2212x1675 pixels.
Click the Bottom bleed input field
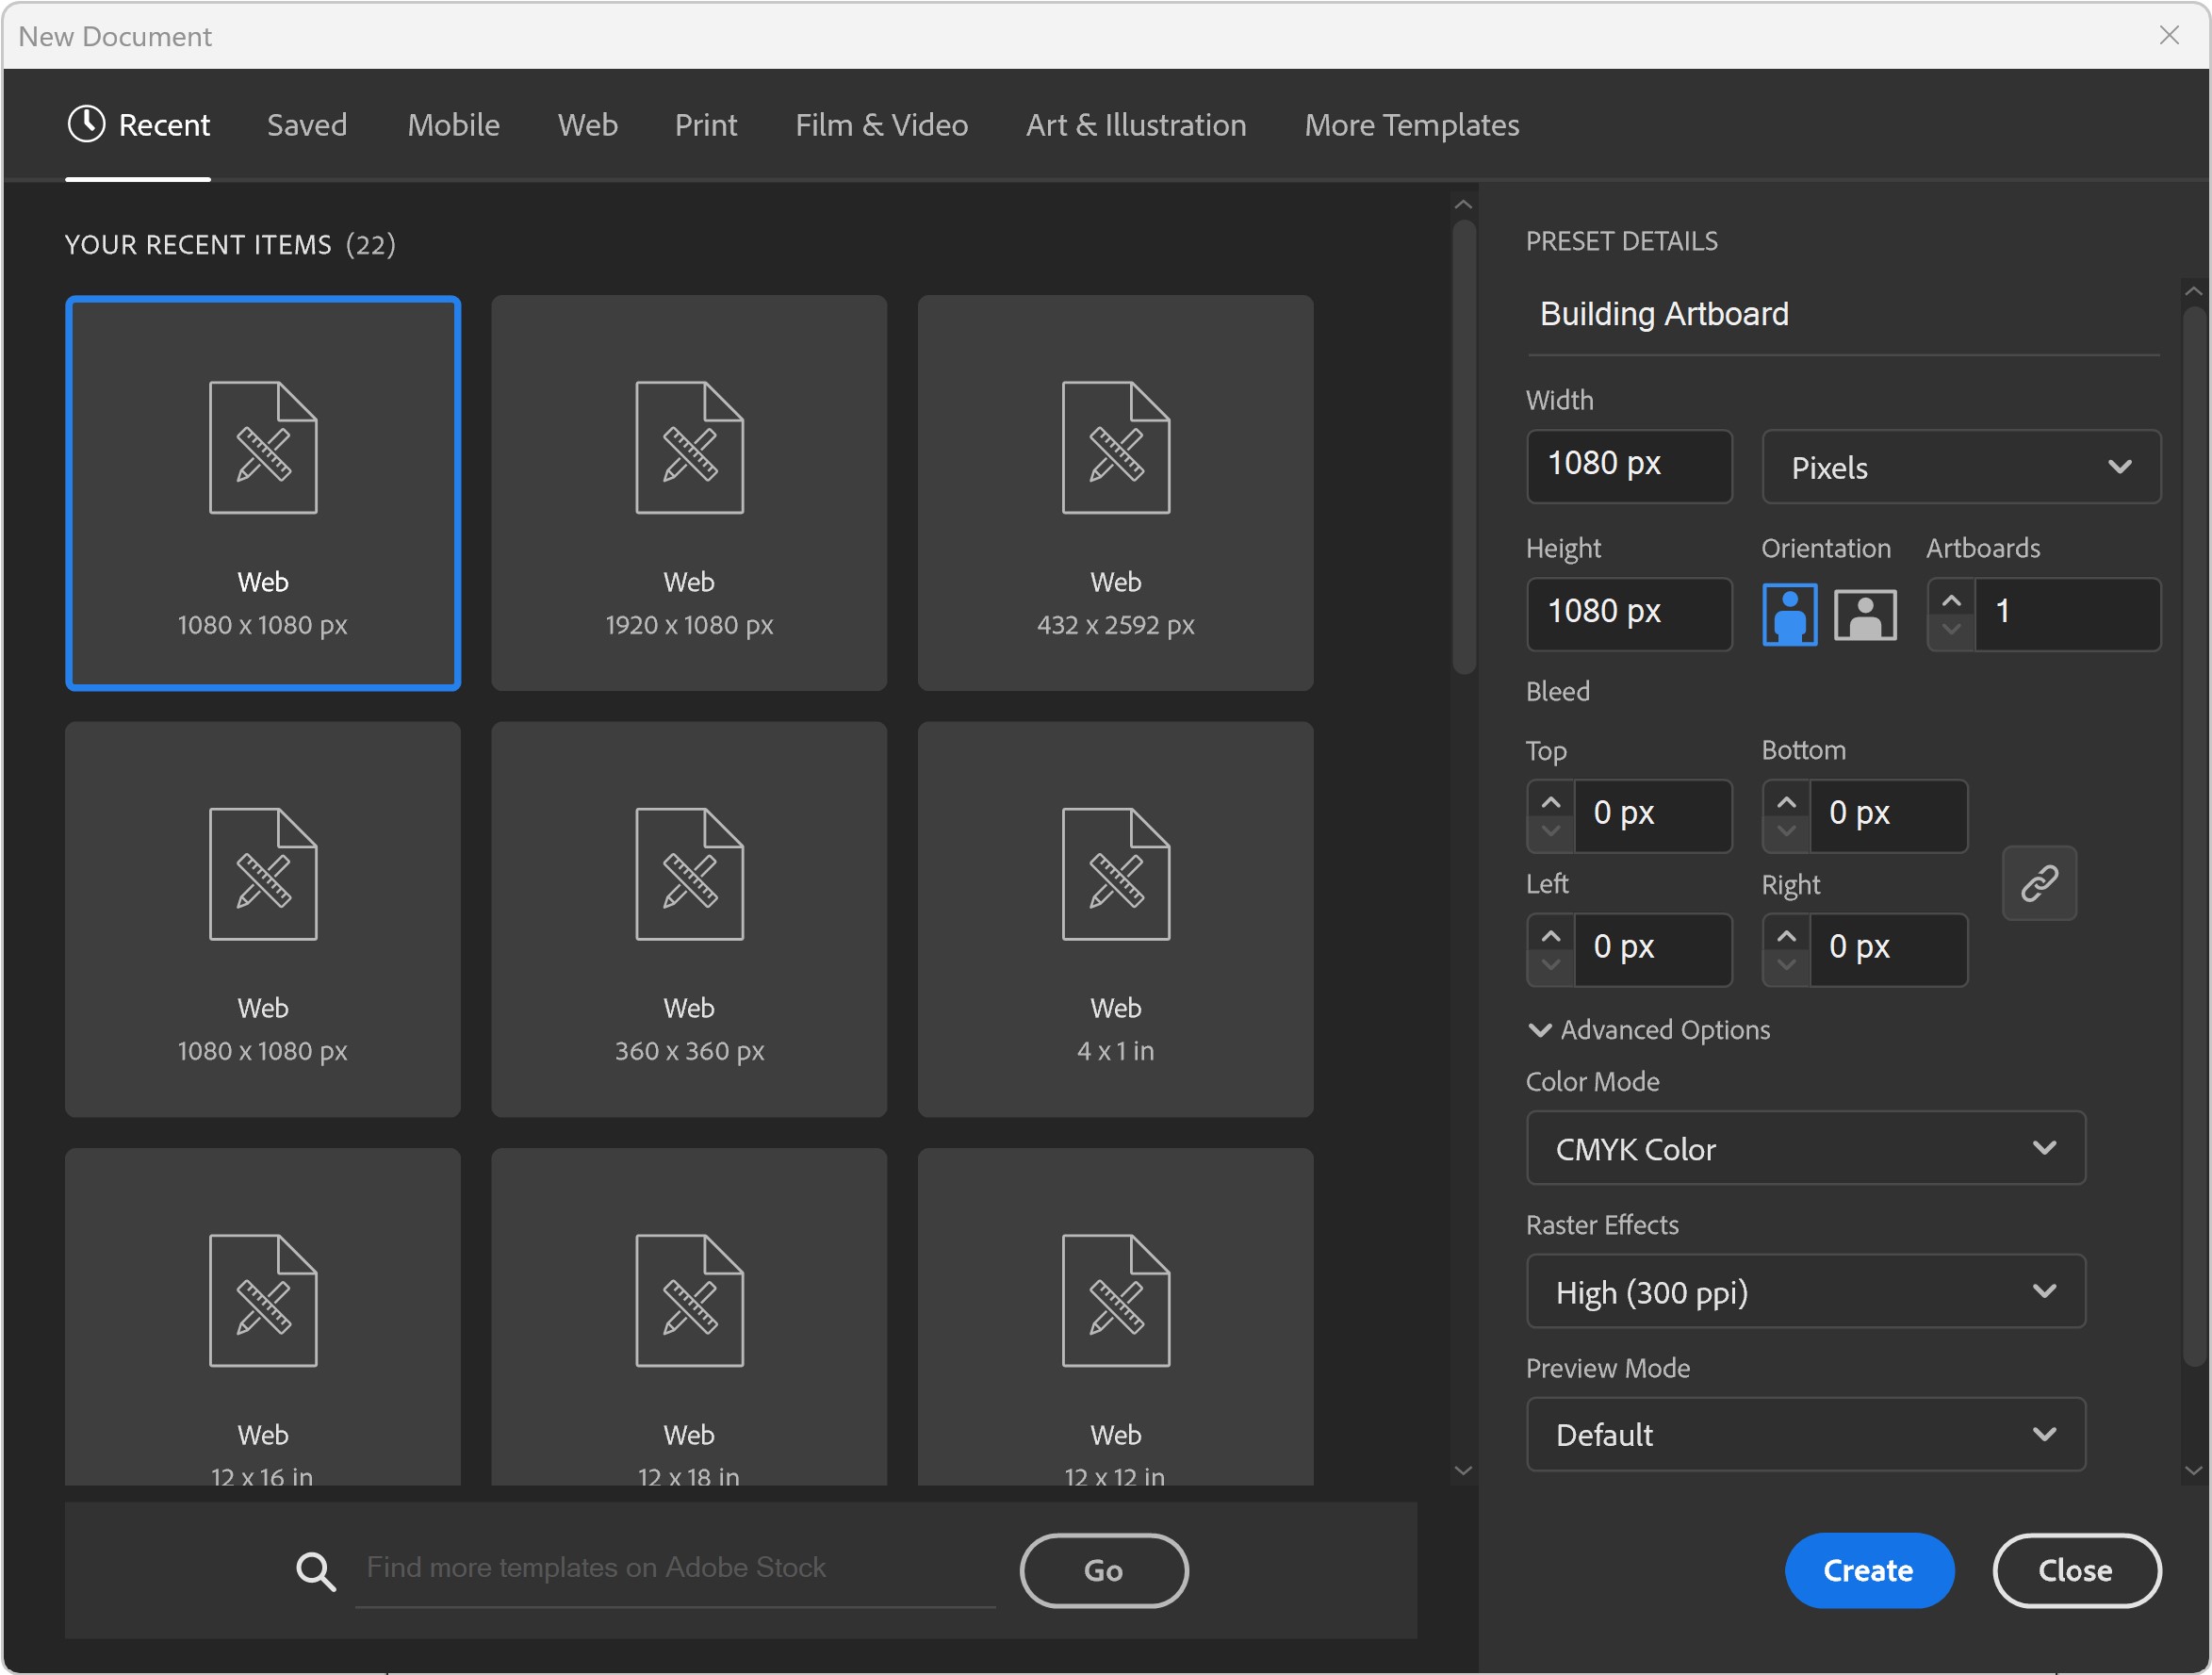coord(1888,816)
